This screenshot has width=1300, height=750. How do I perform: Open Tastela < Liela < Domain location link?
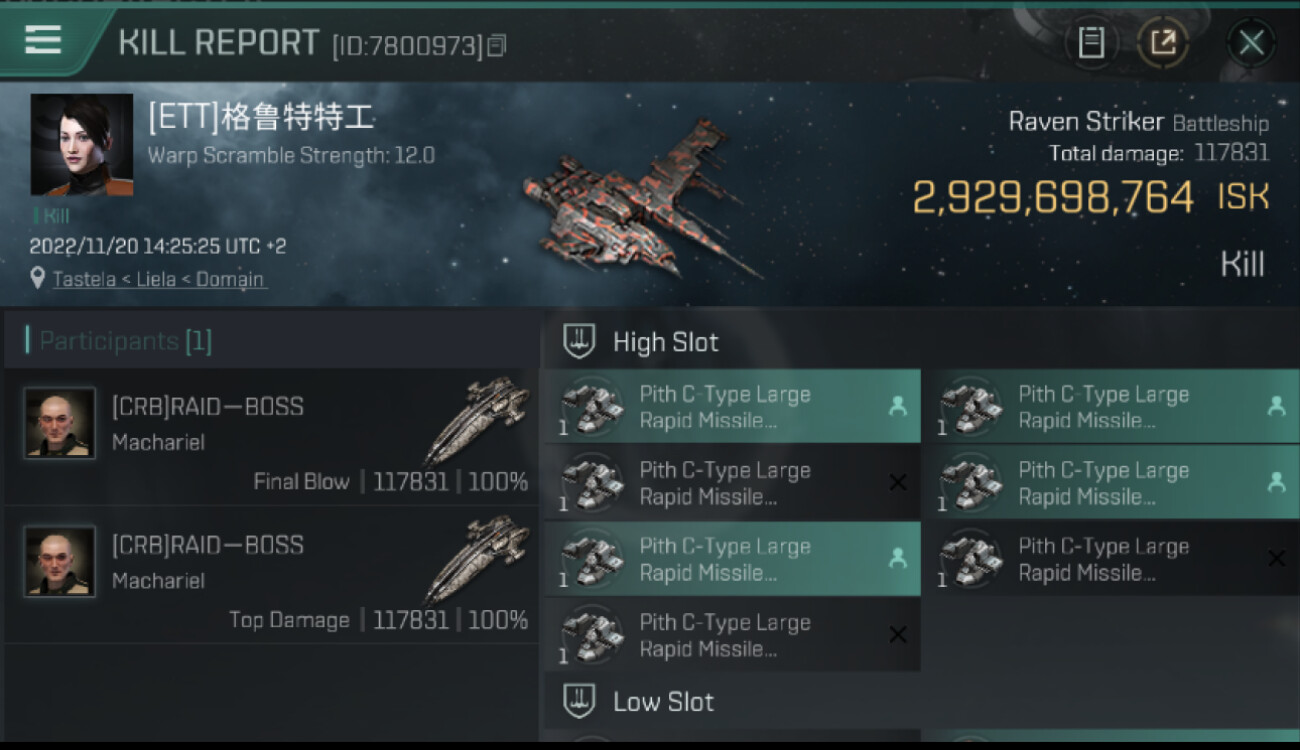[x=158, y=279]
